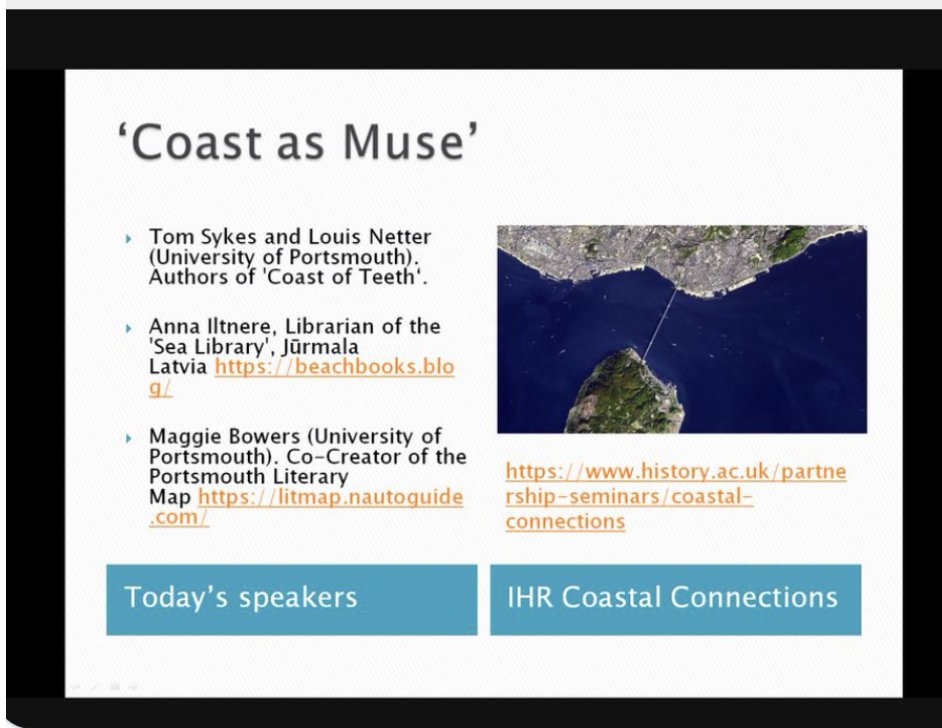Select the previous slide arrow icon
The width and height of the screenshot is (942, 728).
click(75, 686)
